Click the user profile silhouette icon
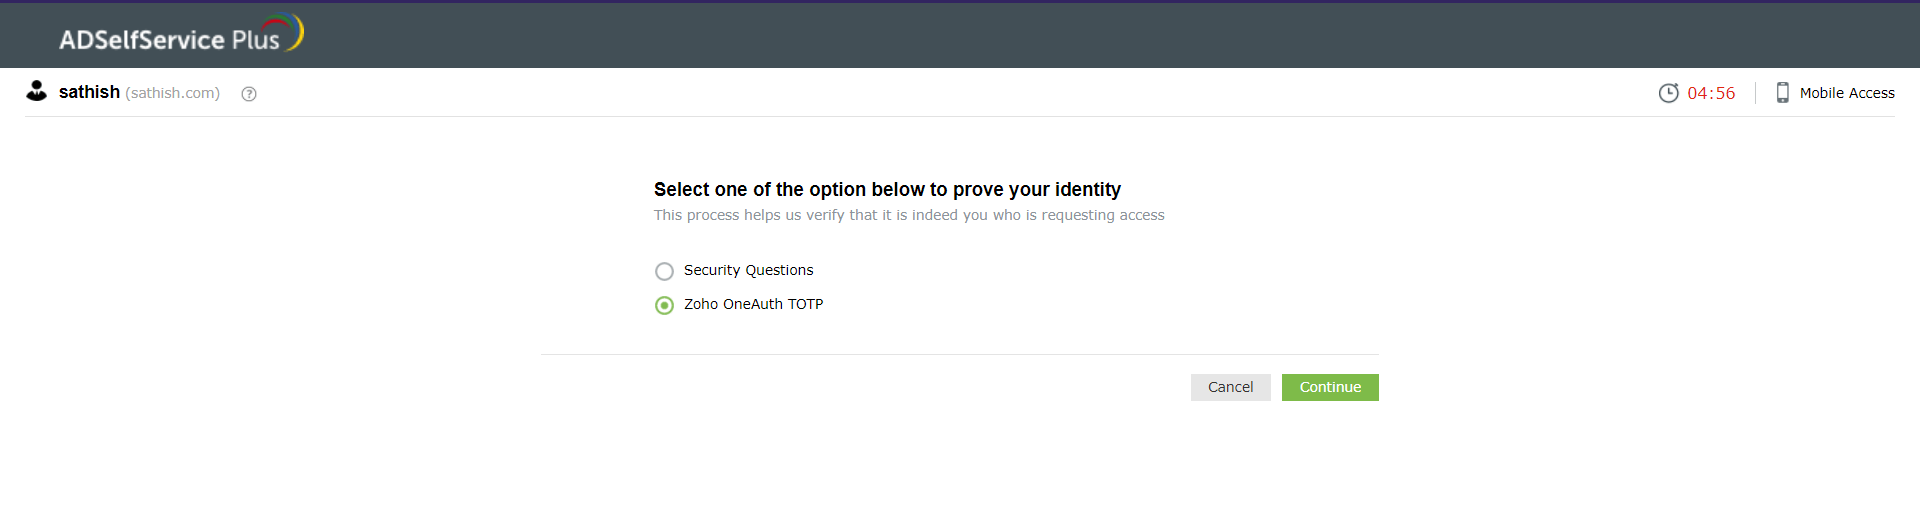 [37, 91]
